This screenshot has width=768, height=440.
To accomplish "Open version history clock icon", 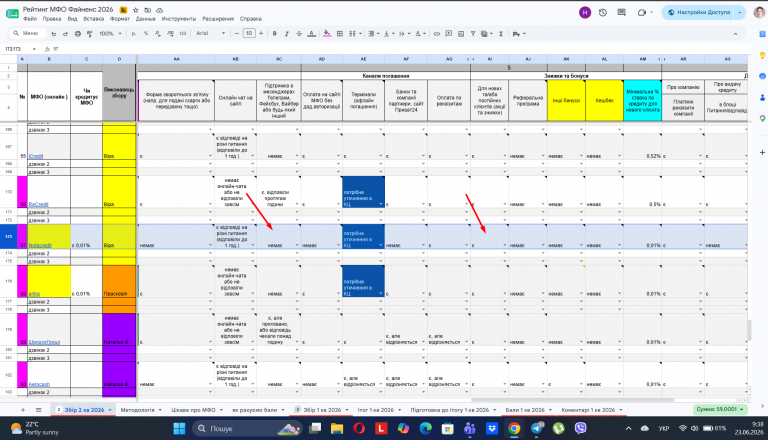I will pyautogui.click(x=603, y=13).
